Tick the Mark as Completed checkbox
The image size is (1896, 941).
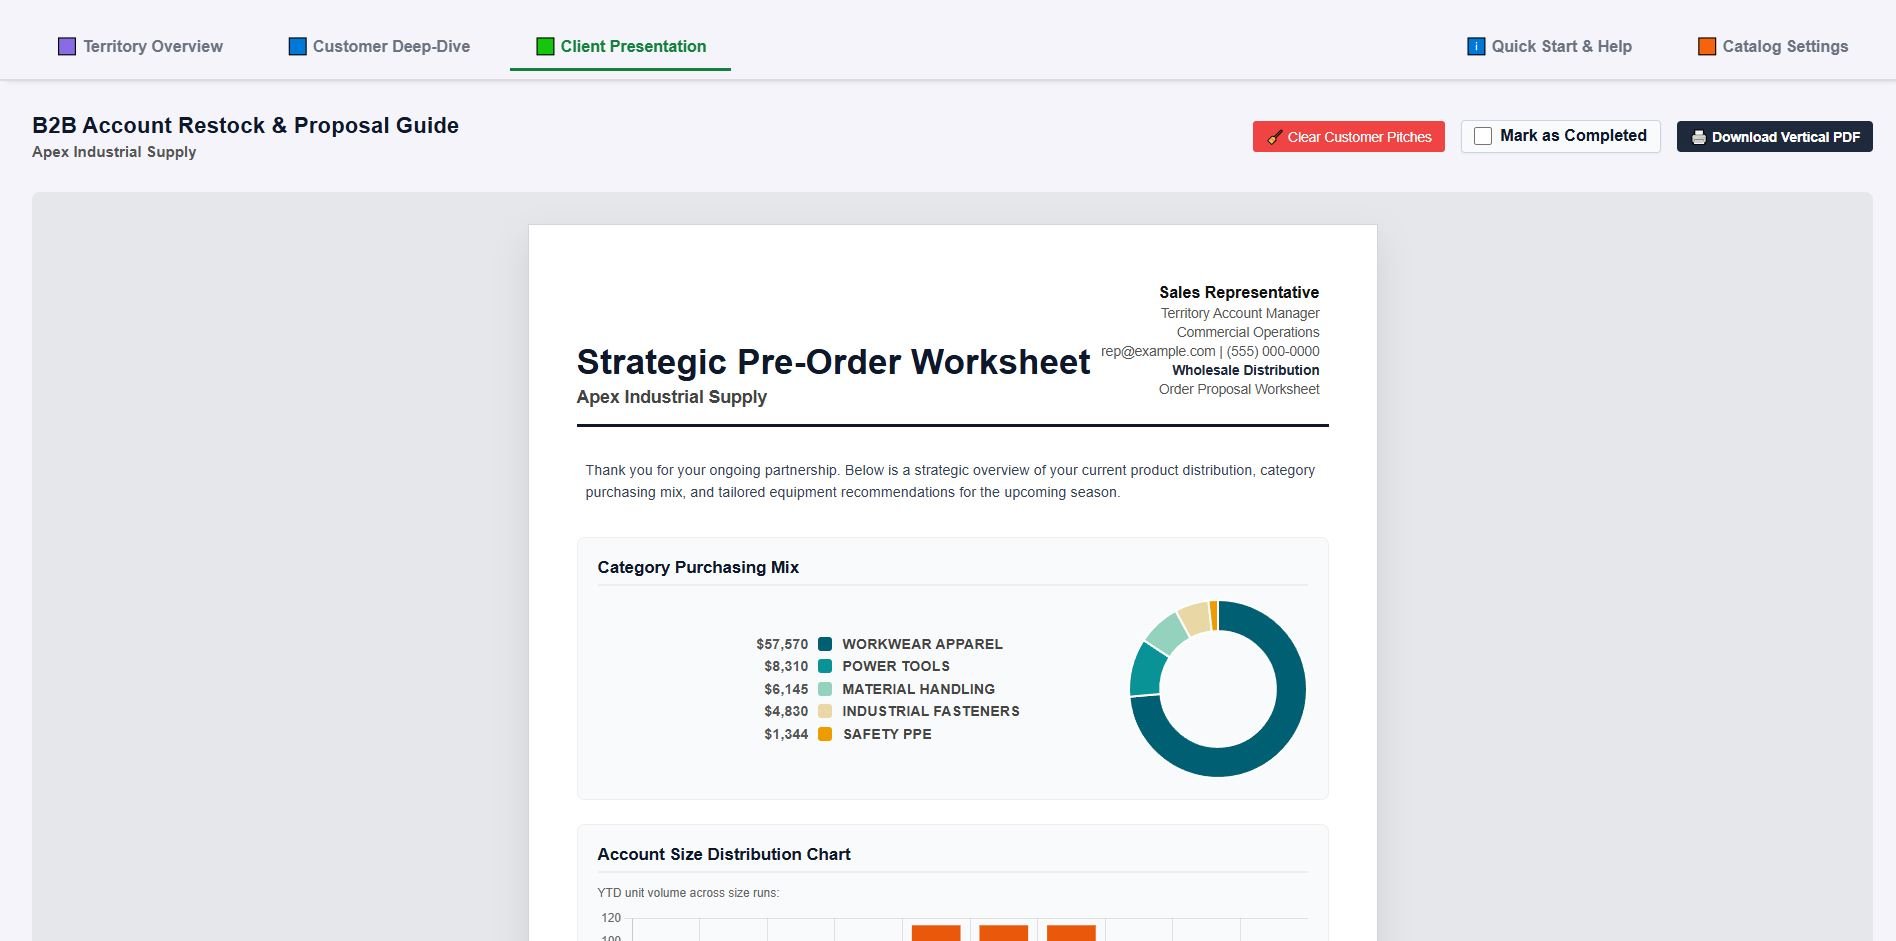(1483, 136)
